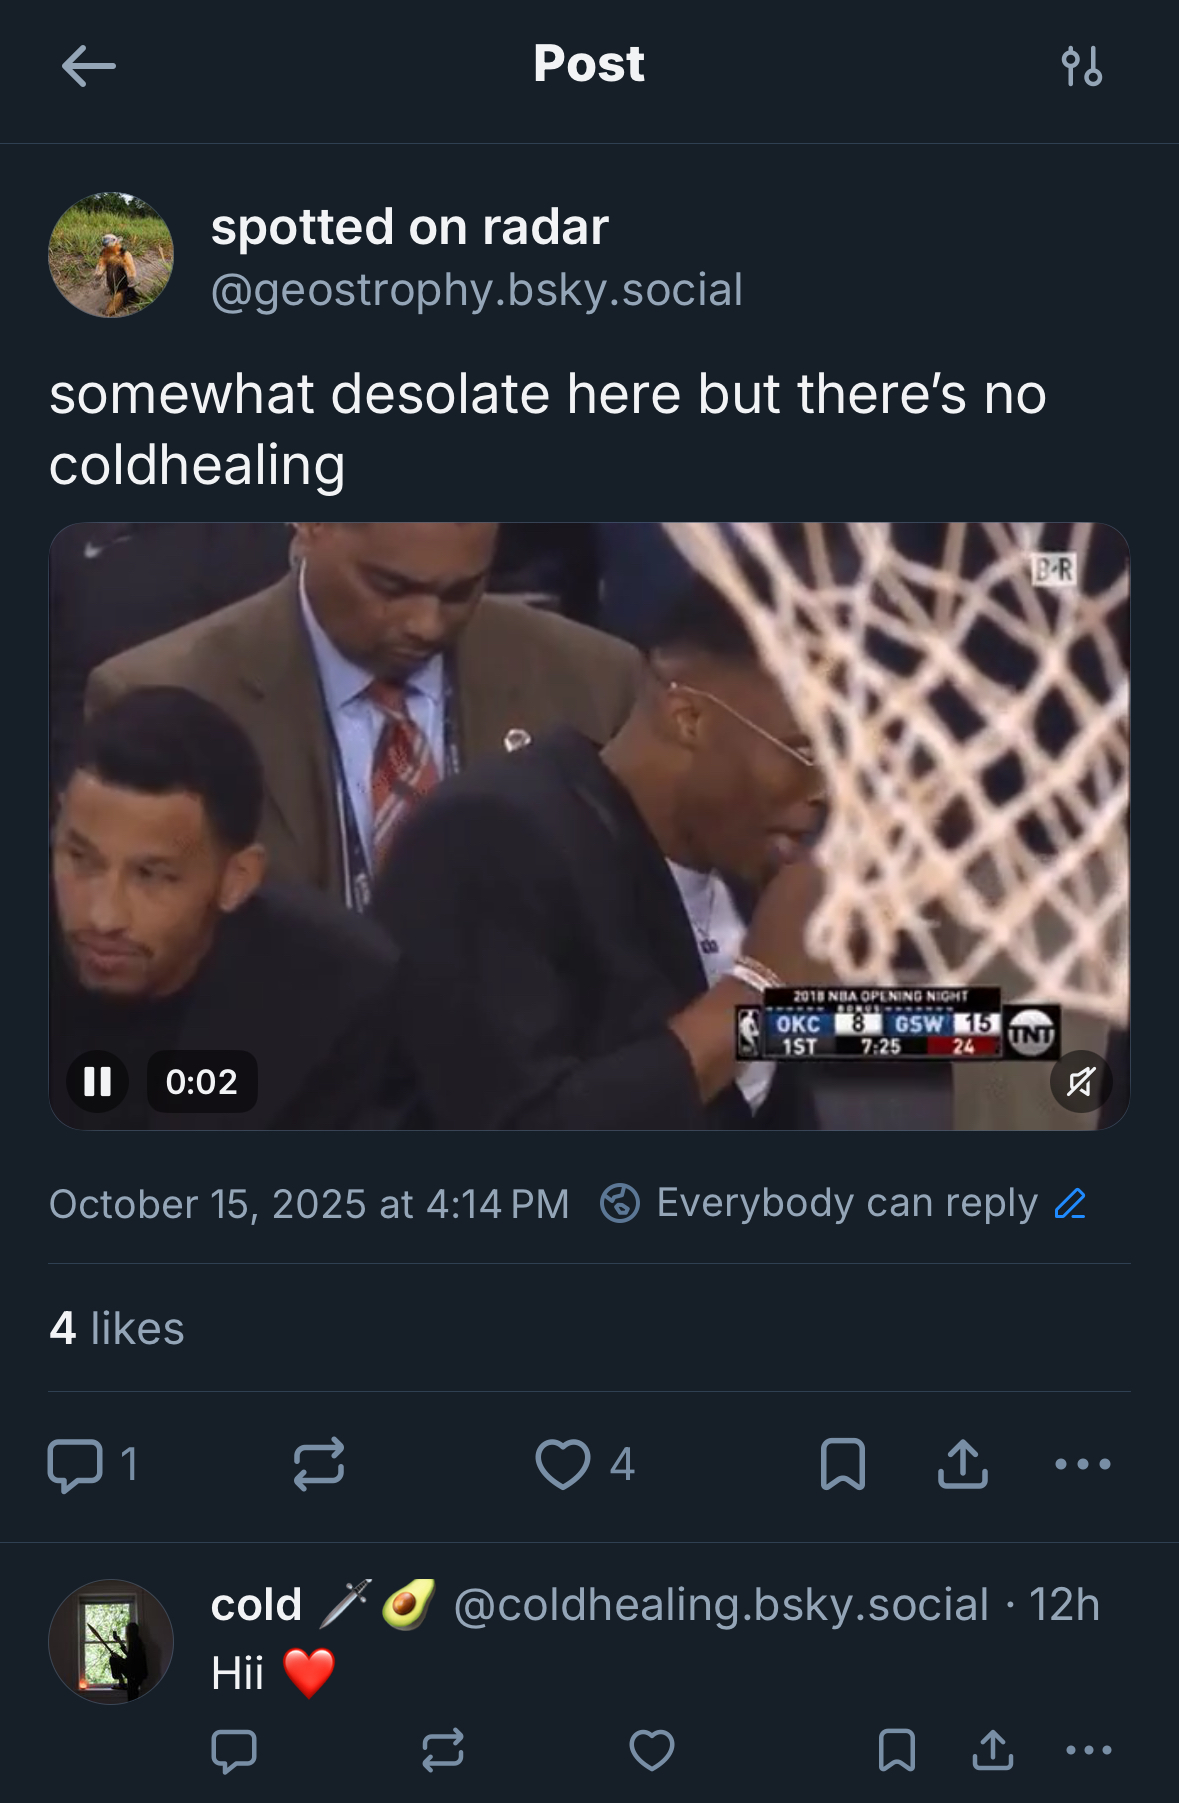Share the main post
The height and width of the screenshot is (1803, 1179).
963,1465
